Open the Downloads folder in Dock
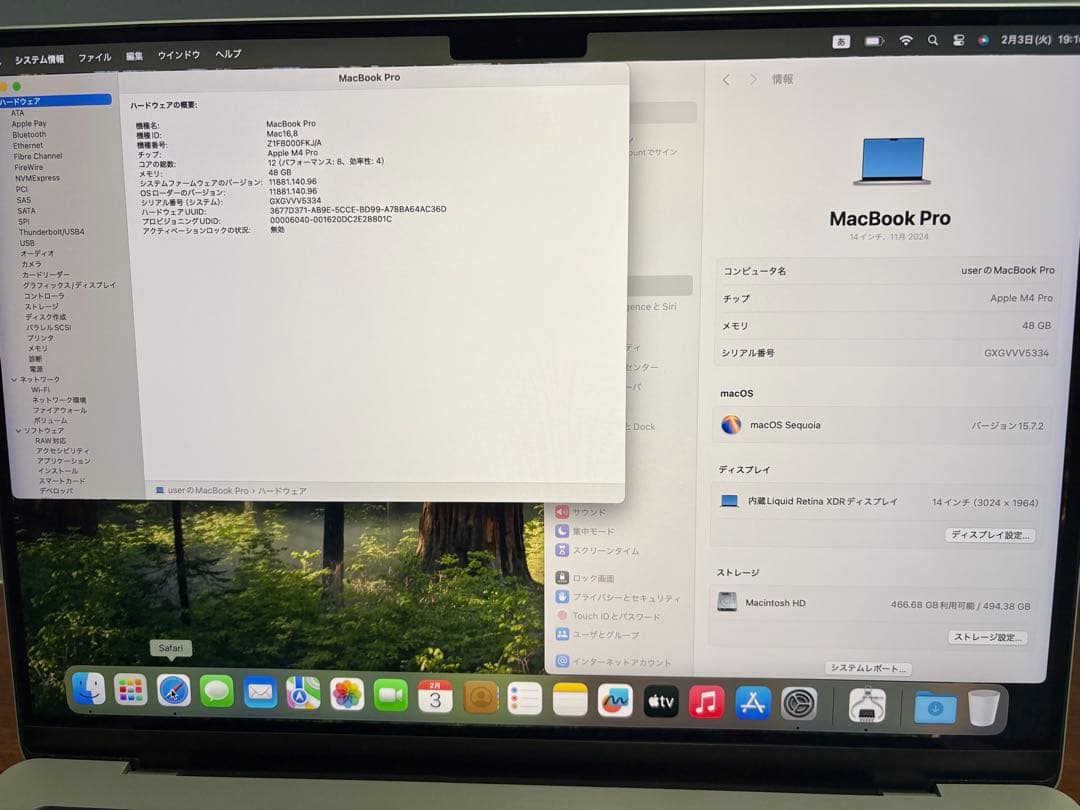Screen dimensions: 1080x810 (x=935, y=707)
